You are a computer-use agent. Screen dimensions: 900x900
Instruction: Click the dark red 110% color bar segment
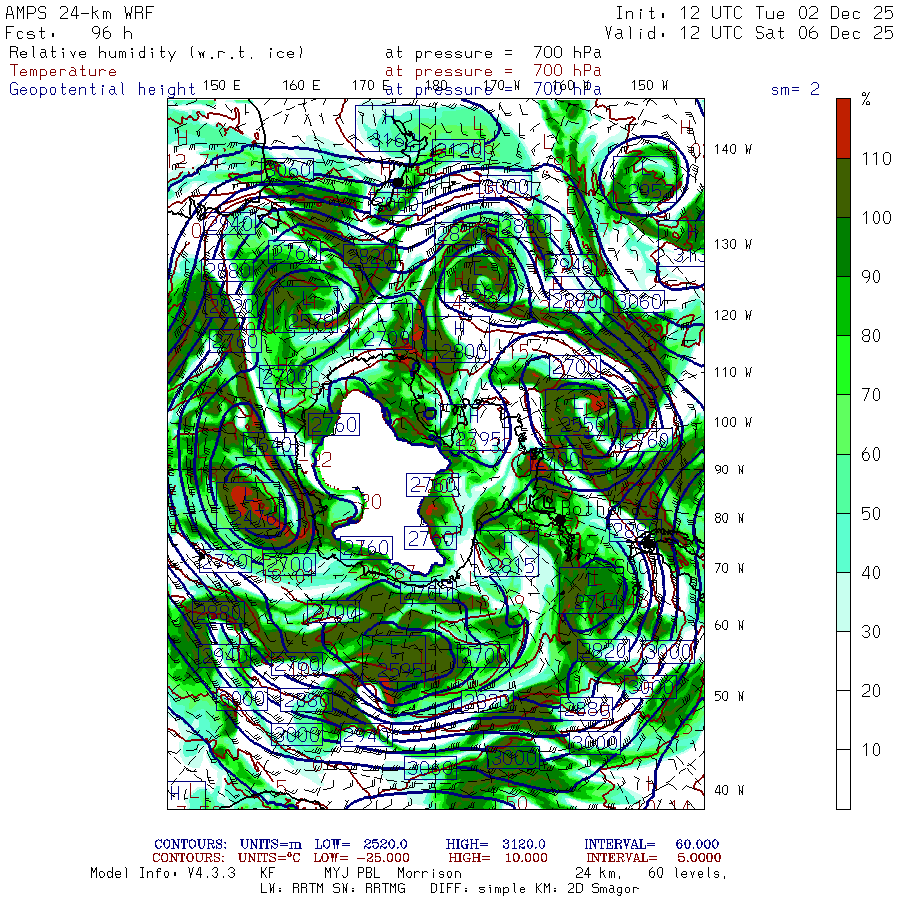[x=843, y=129]
